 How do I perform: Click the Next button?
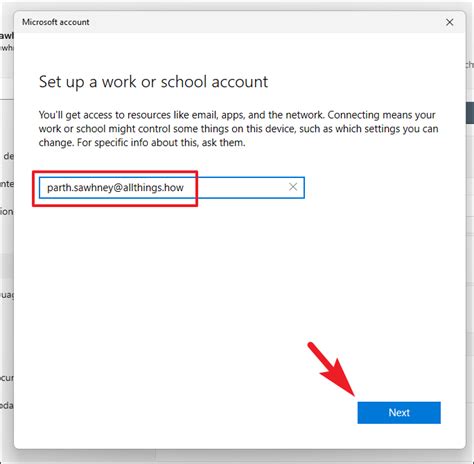click(399, 413)
